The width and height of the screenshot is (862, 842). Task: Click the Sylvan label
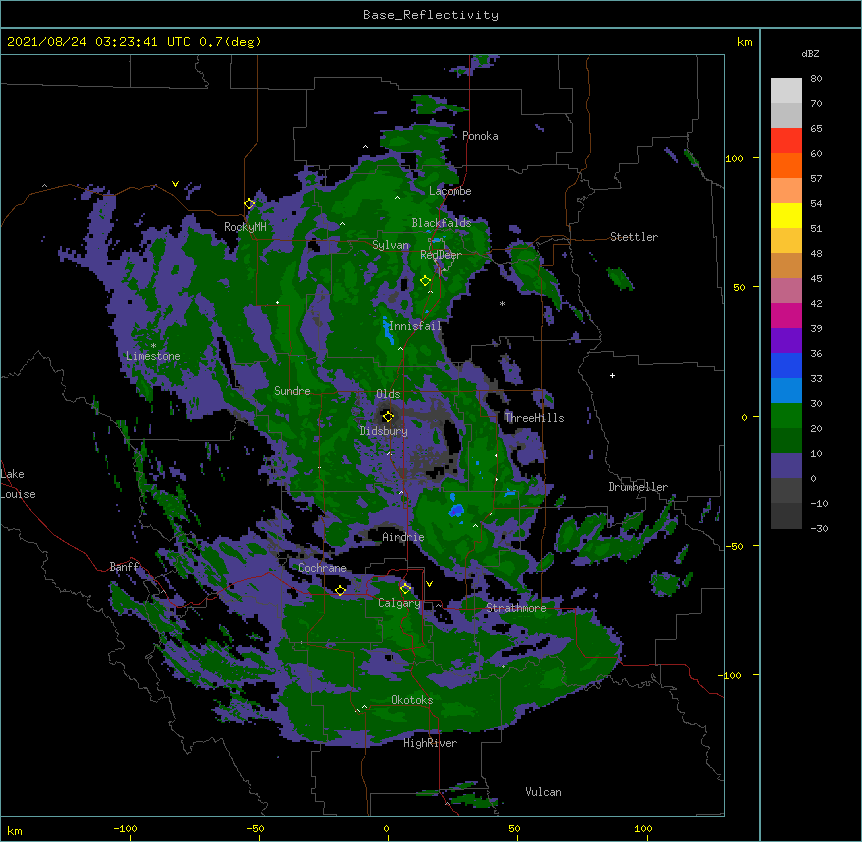(x=390, y=245)
